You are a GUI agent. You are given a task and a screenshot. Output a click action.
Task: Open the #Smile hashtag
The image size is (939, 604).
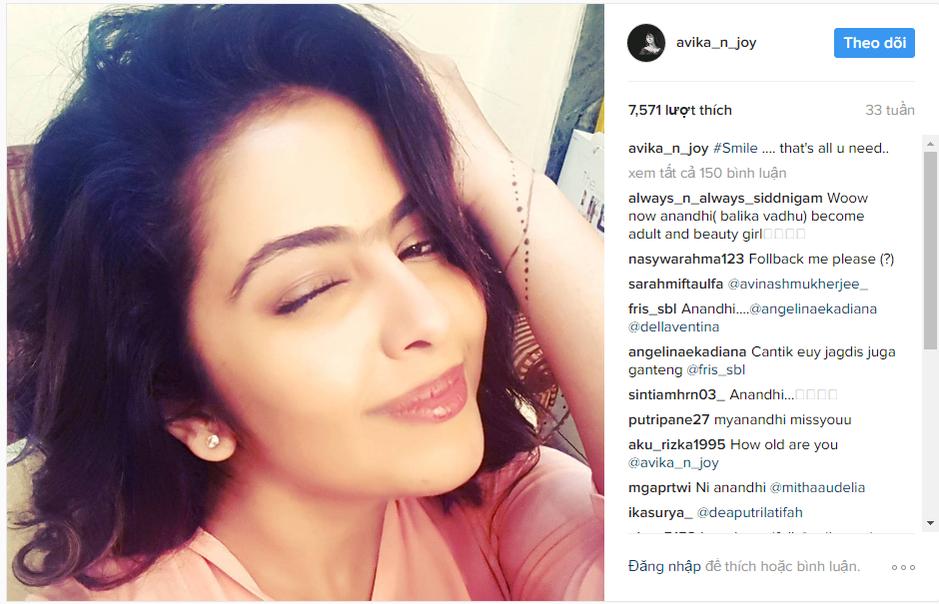click(x=735, y=148)
